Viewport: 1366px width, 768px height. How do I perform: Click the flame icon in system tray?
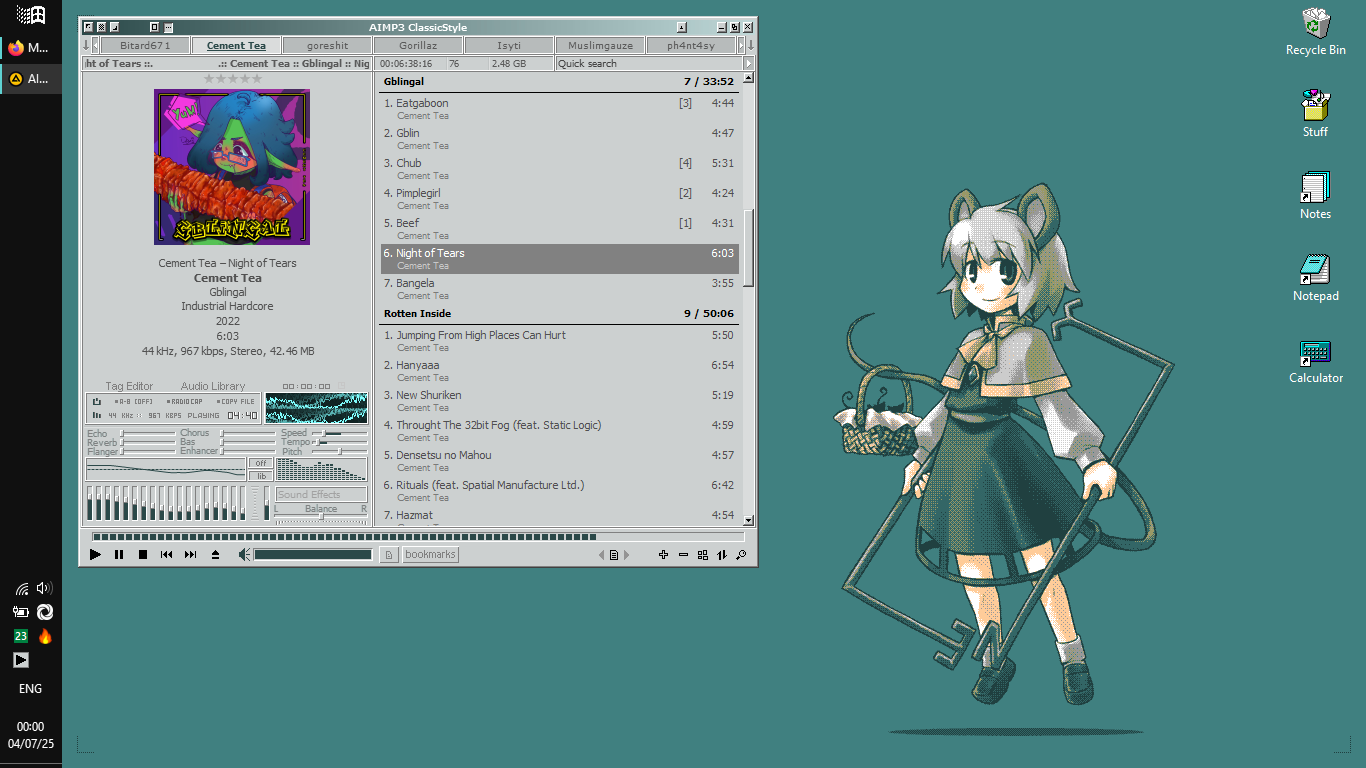tap(44, 636)
